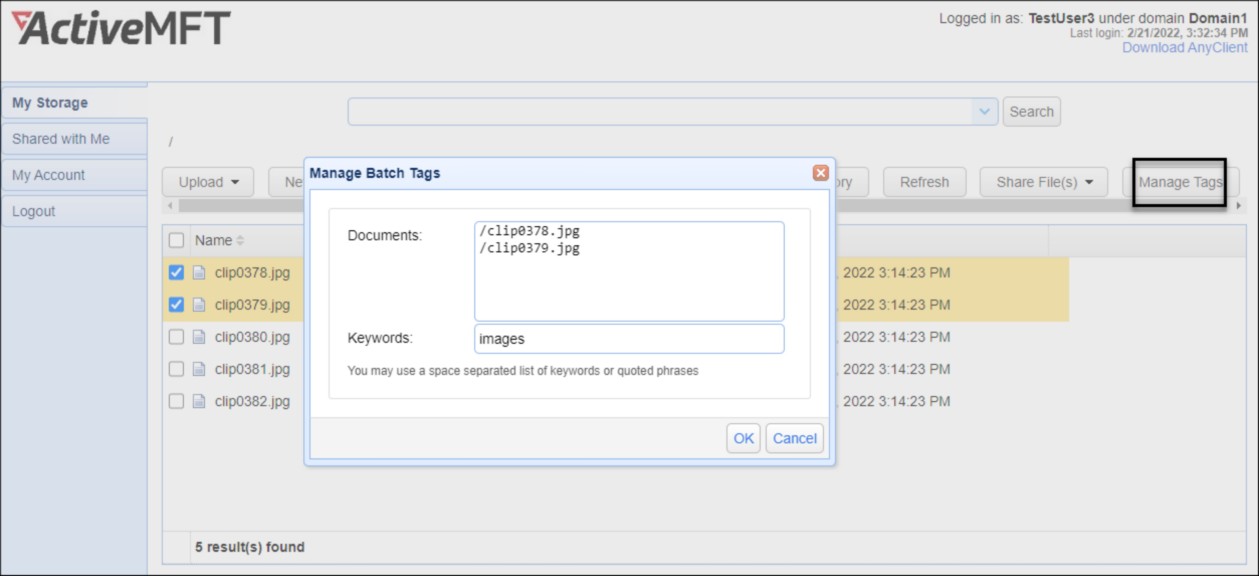Image resolution: width=1259 pixels, height=576 pixels.
Task: Open the My Storage tab
Action: [x=74, y=103]
